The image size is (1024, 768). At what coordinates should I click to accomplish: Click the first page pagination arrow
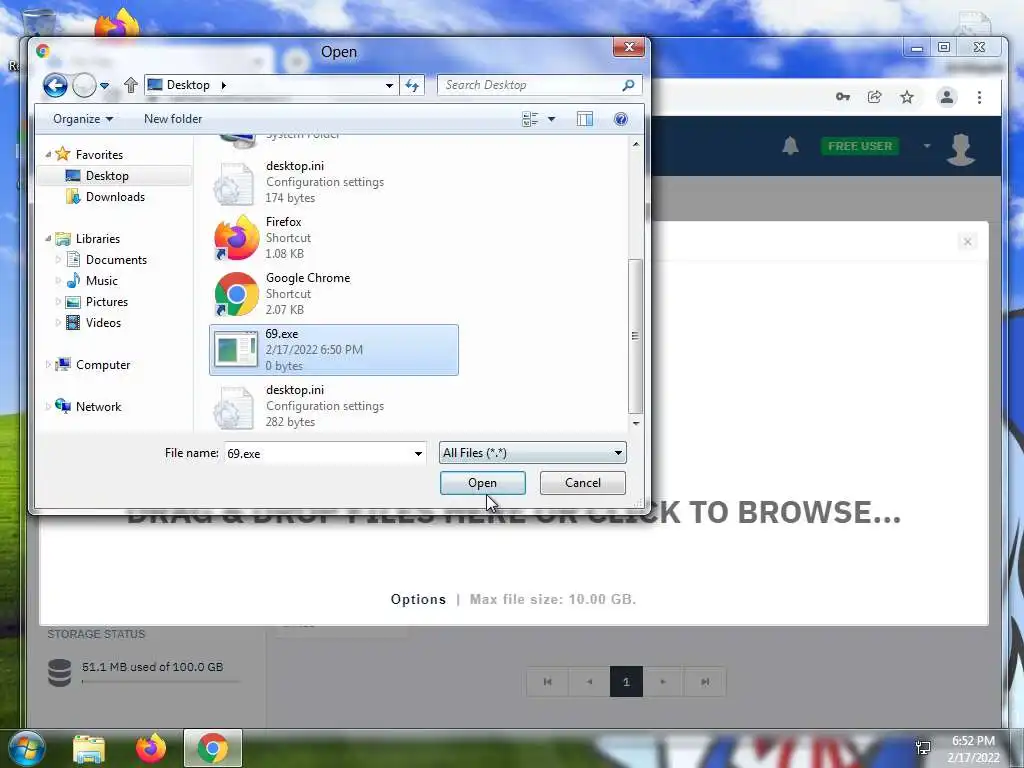(548, 682)
